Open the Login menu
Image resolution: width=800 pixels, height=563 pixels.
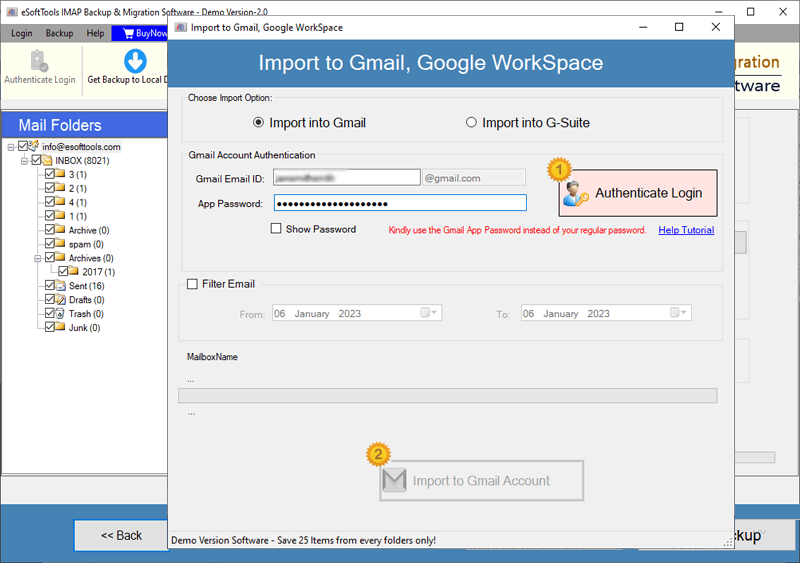coord(21,33)
